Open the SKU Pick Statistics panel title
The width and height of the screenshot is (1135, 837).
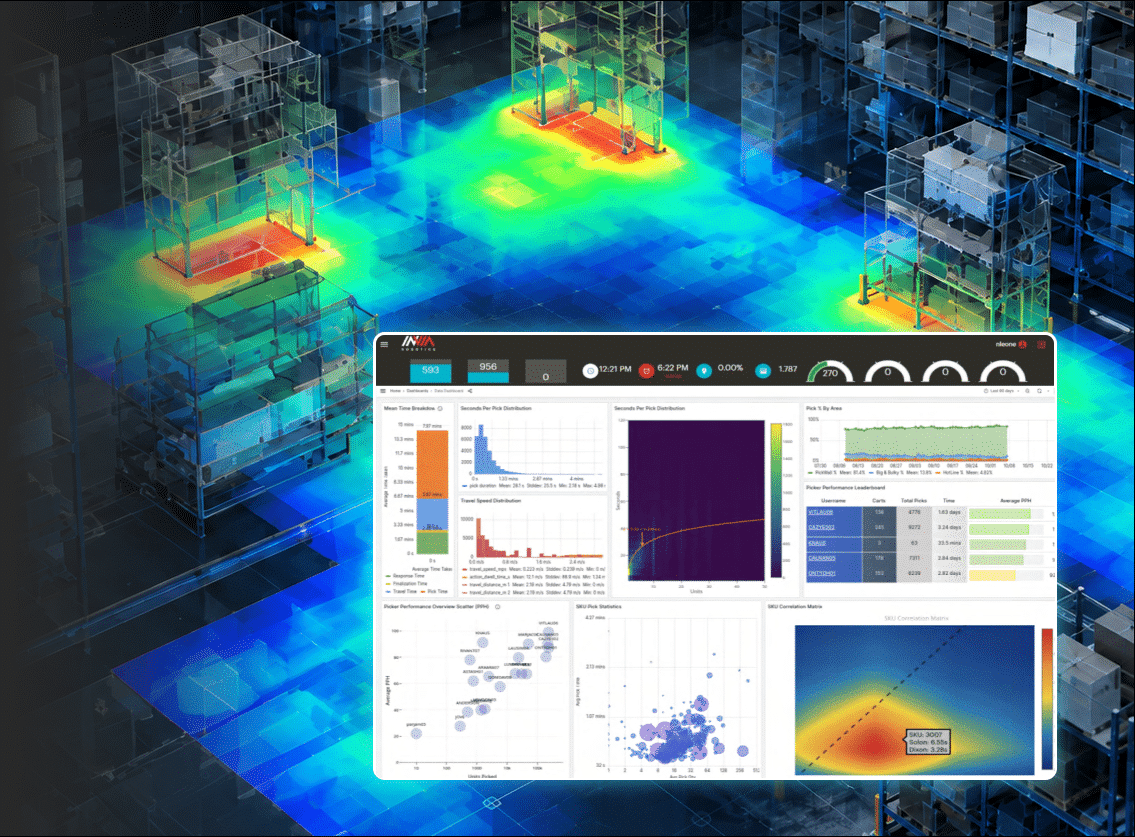[599, 607]
